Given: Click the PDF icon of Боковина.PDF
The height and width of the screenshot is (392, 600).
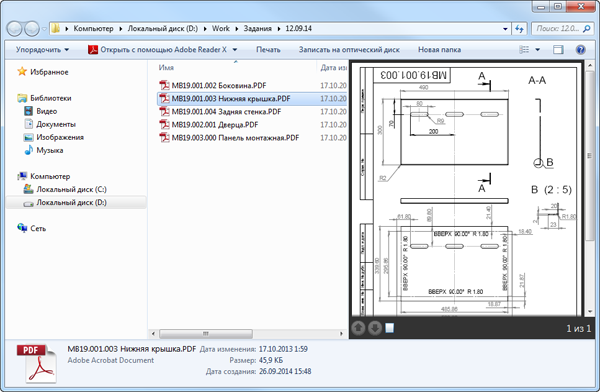Looking at the screenshot, I should point(164,85).
